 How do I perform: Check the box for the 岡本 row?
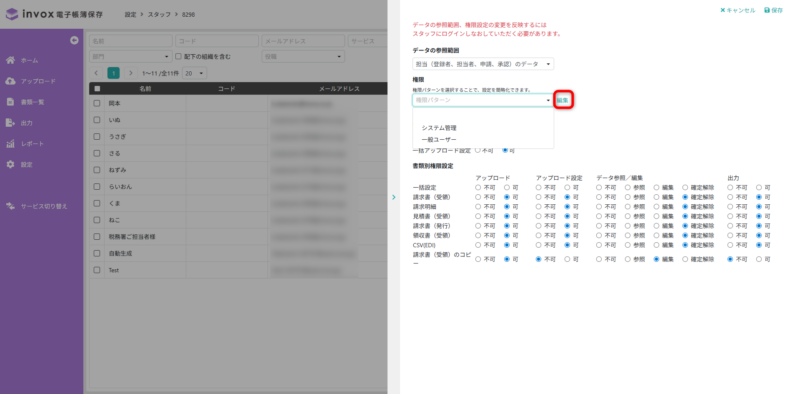(97, 103)
